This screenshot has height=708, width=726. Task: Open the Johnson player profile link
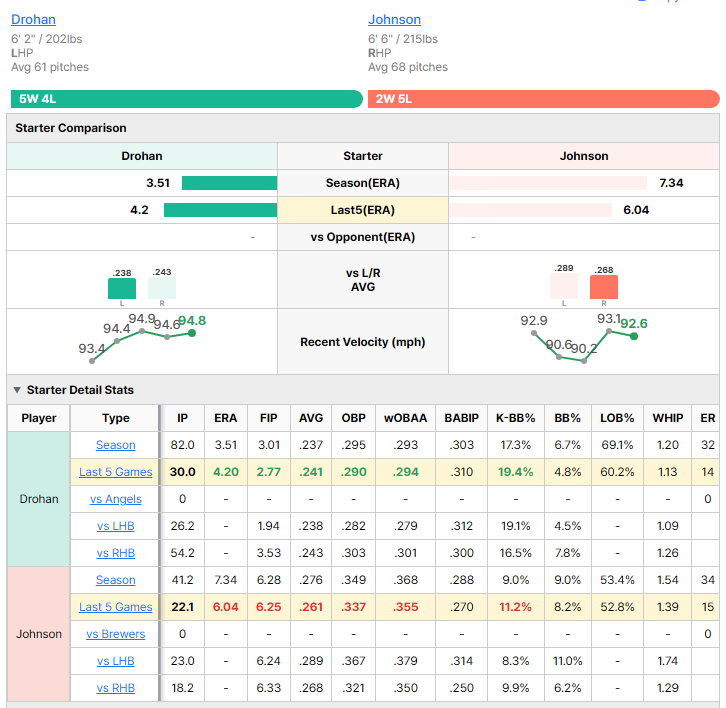pos(394,19)
